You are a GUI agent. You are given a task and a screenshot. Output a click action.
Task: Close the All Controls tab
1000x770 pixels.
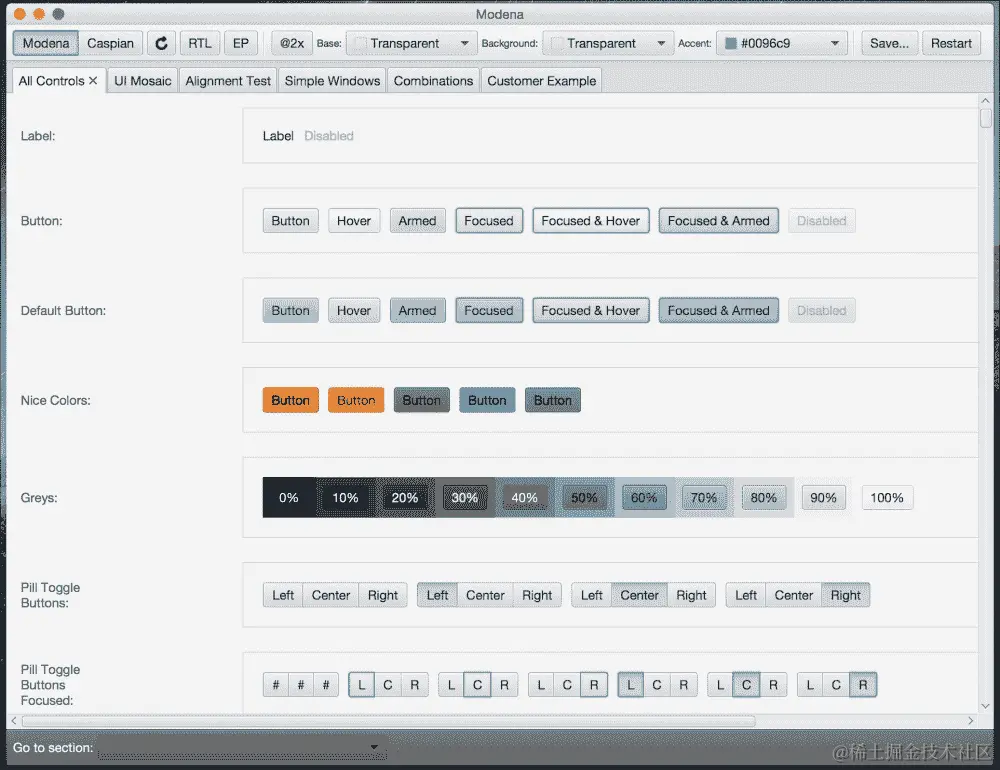pyautogui.click(x=93, y=80)
